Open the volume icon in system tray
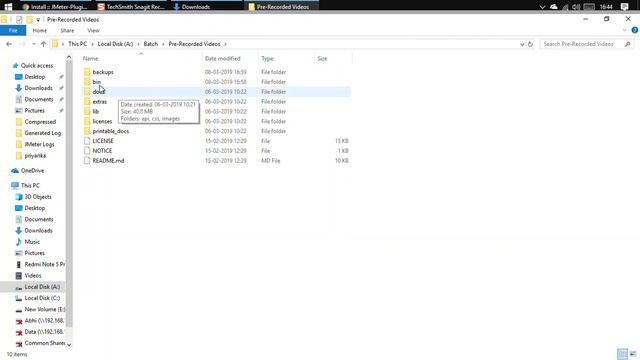The image size is (640, 360). coord(576,7)
